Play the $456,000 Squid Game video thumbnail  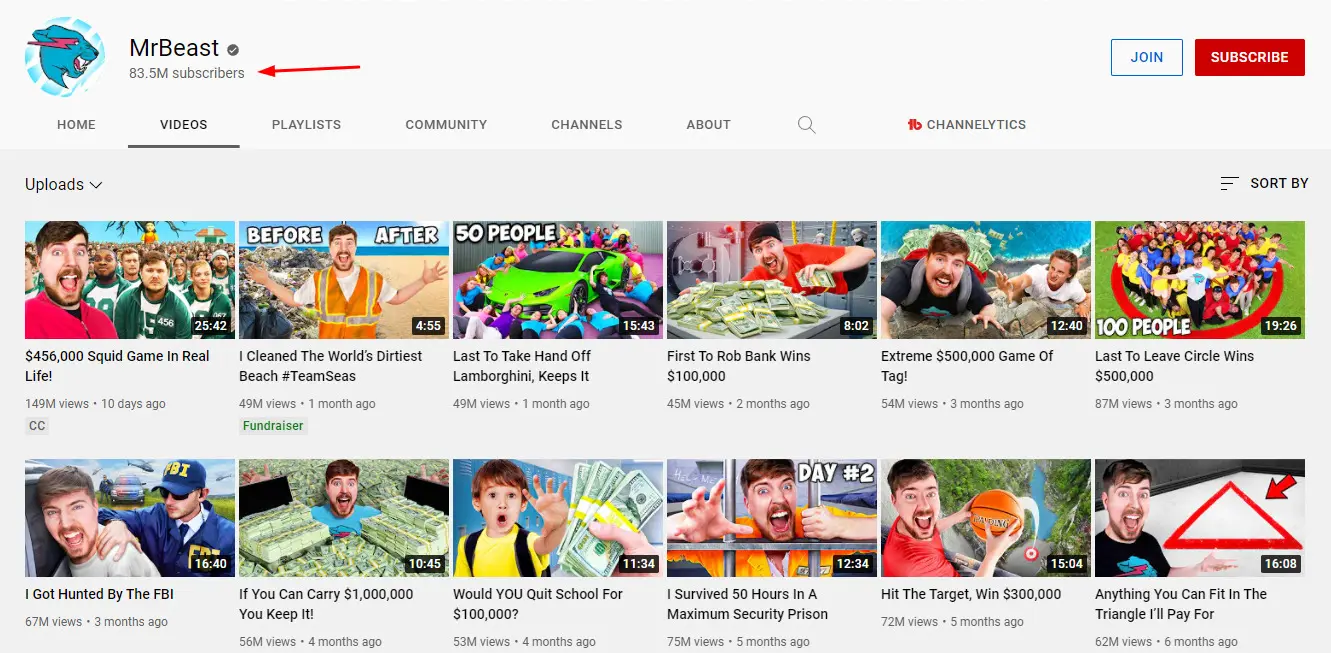pos(130,280)
